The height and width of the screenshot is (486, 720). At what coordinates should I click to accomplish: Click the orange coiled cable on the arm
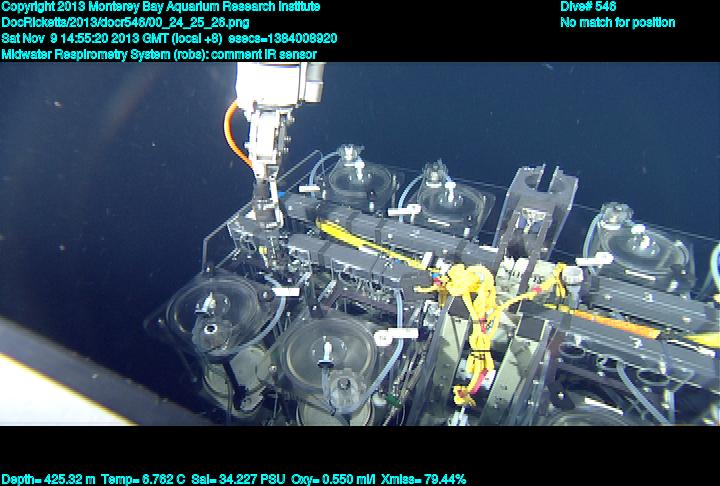234,135
